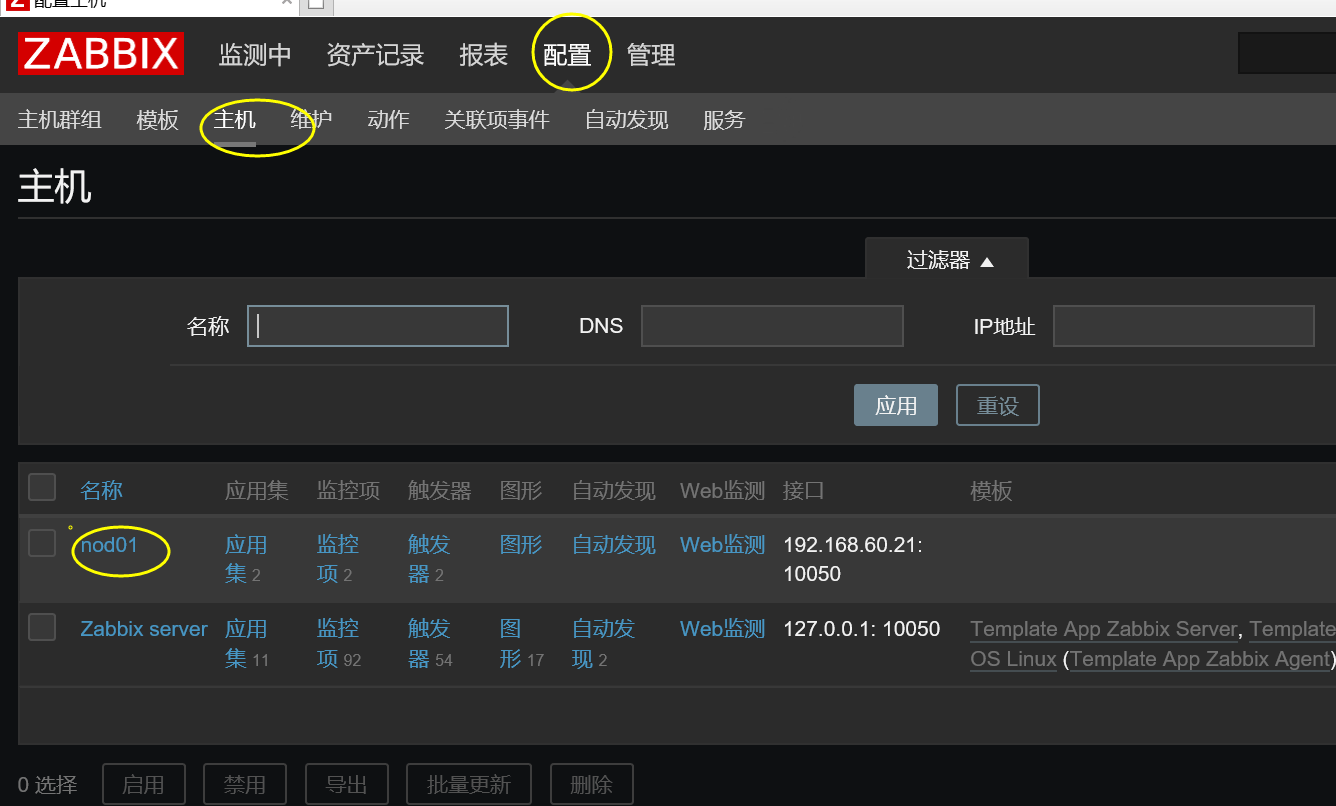Go to 模板 submenu
Image resolution: width=1336 pixels, height=806 pixels.
tap(157, 120)
